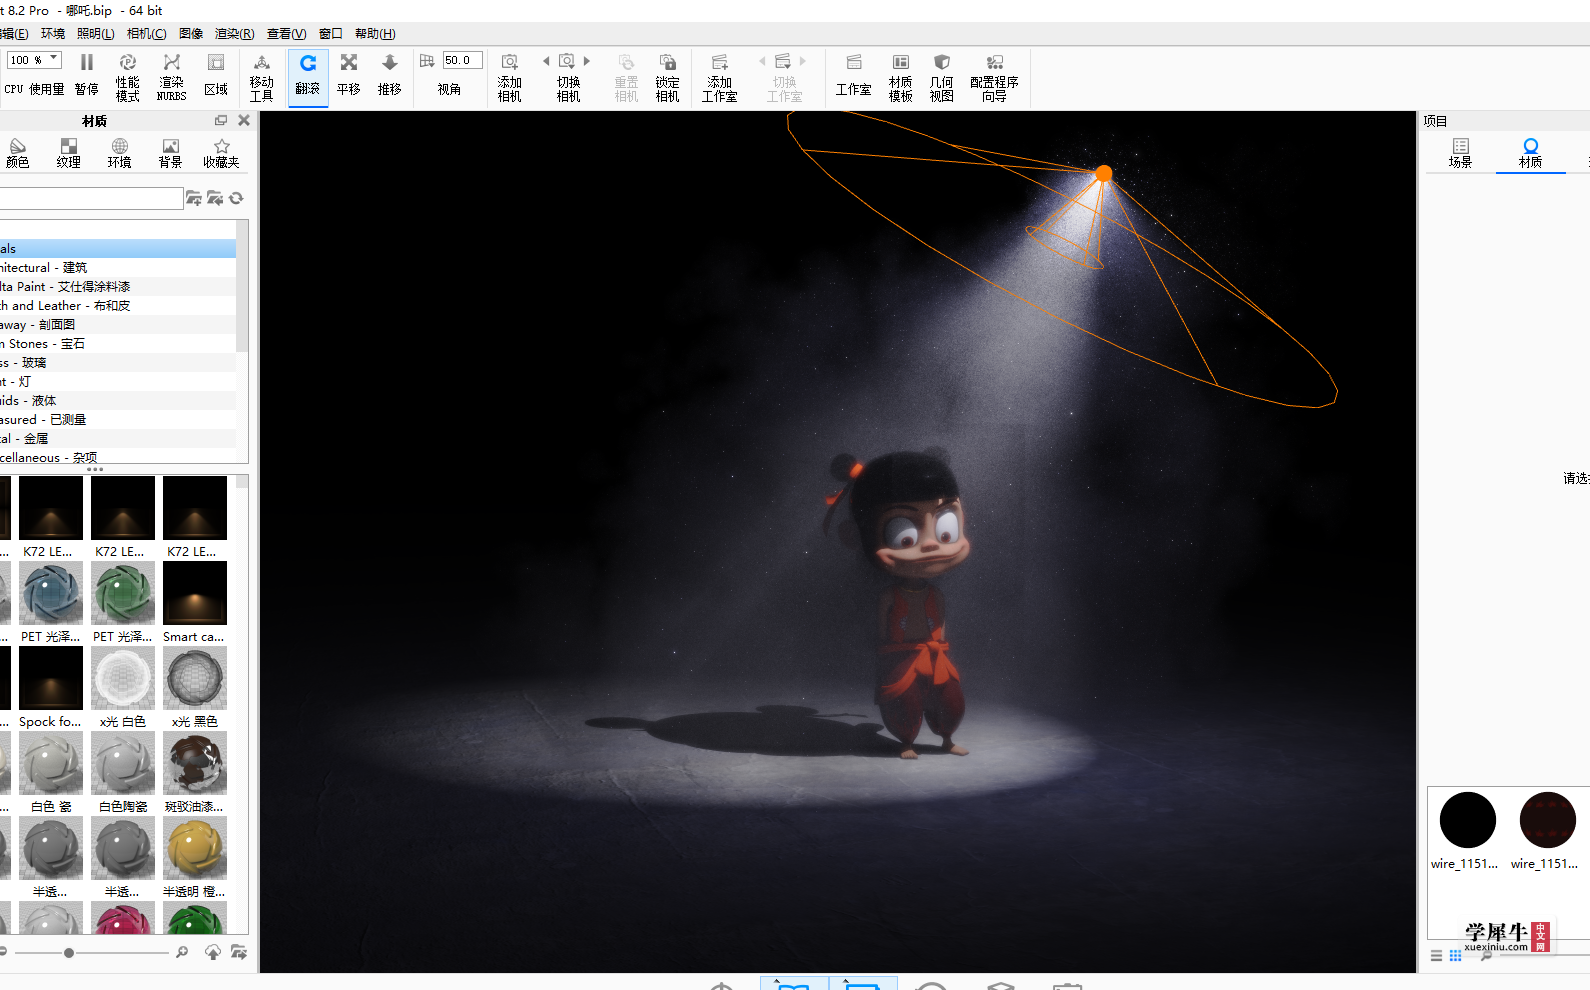Click the material library search field

pyautogui.click(x=90, y=198)
